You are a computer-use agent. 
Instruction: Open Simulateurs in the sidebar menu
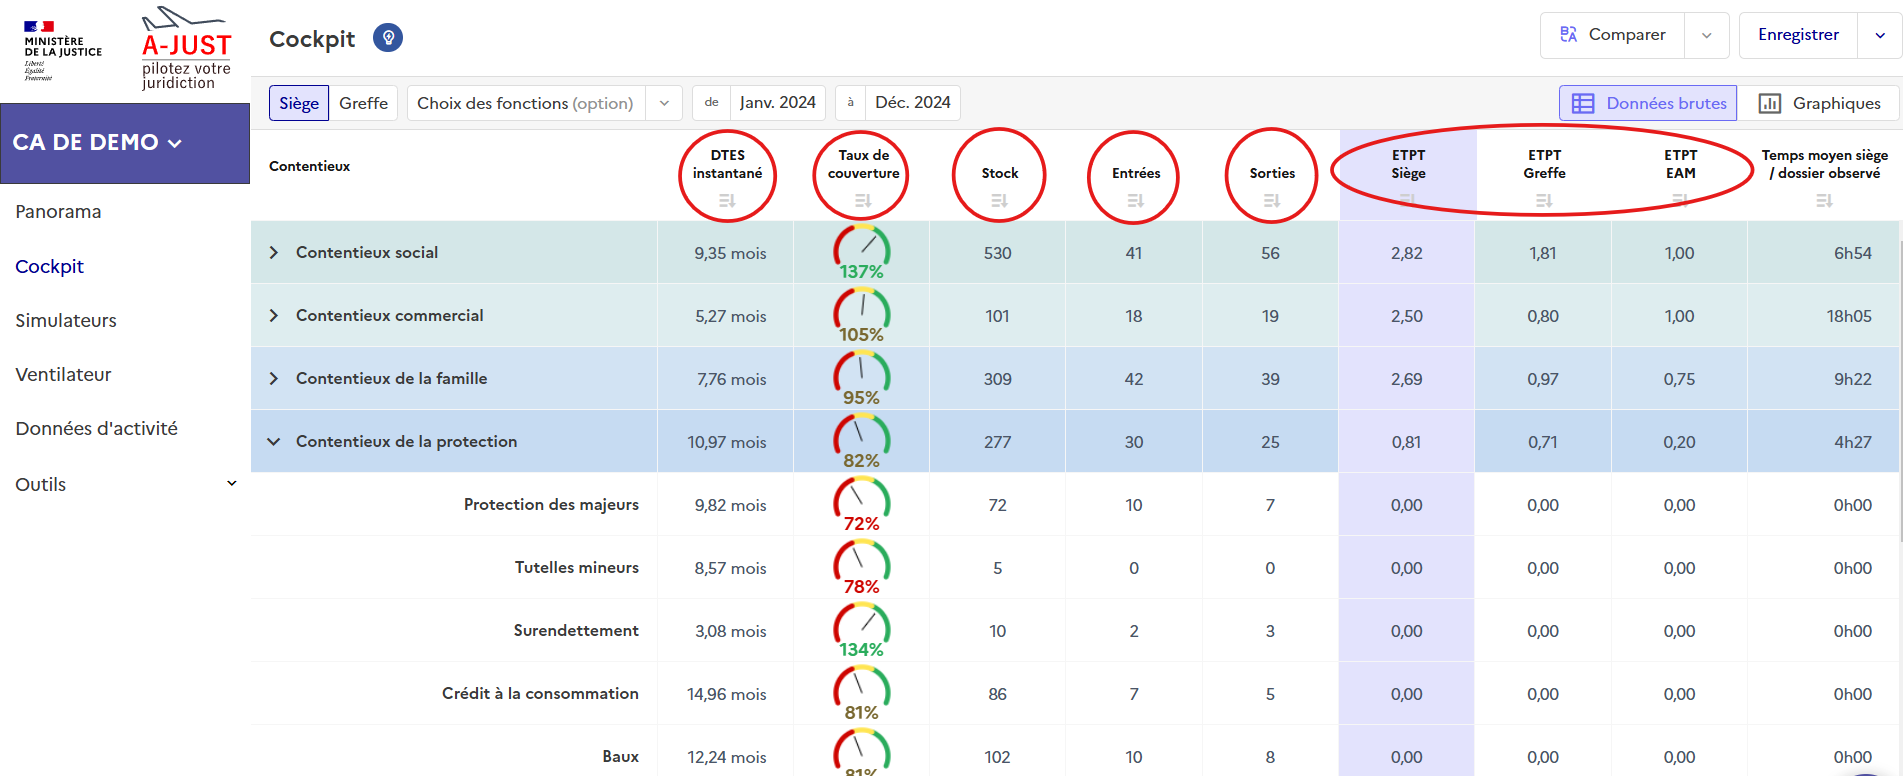[66, 321]
